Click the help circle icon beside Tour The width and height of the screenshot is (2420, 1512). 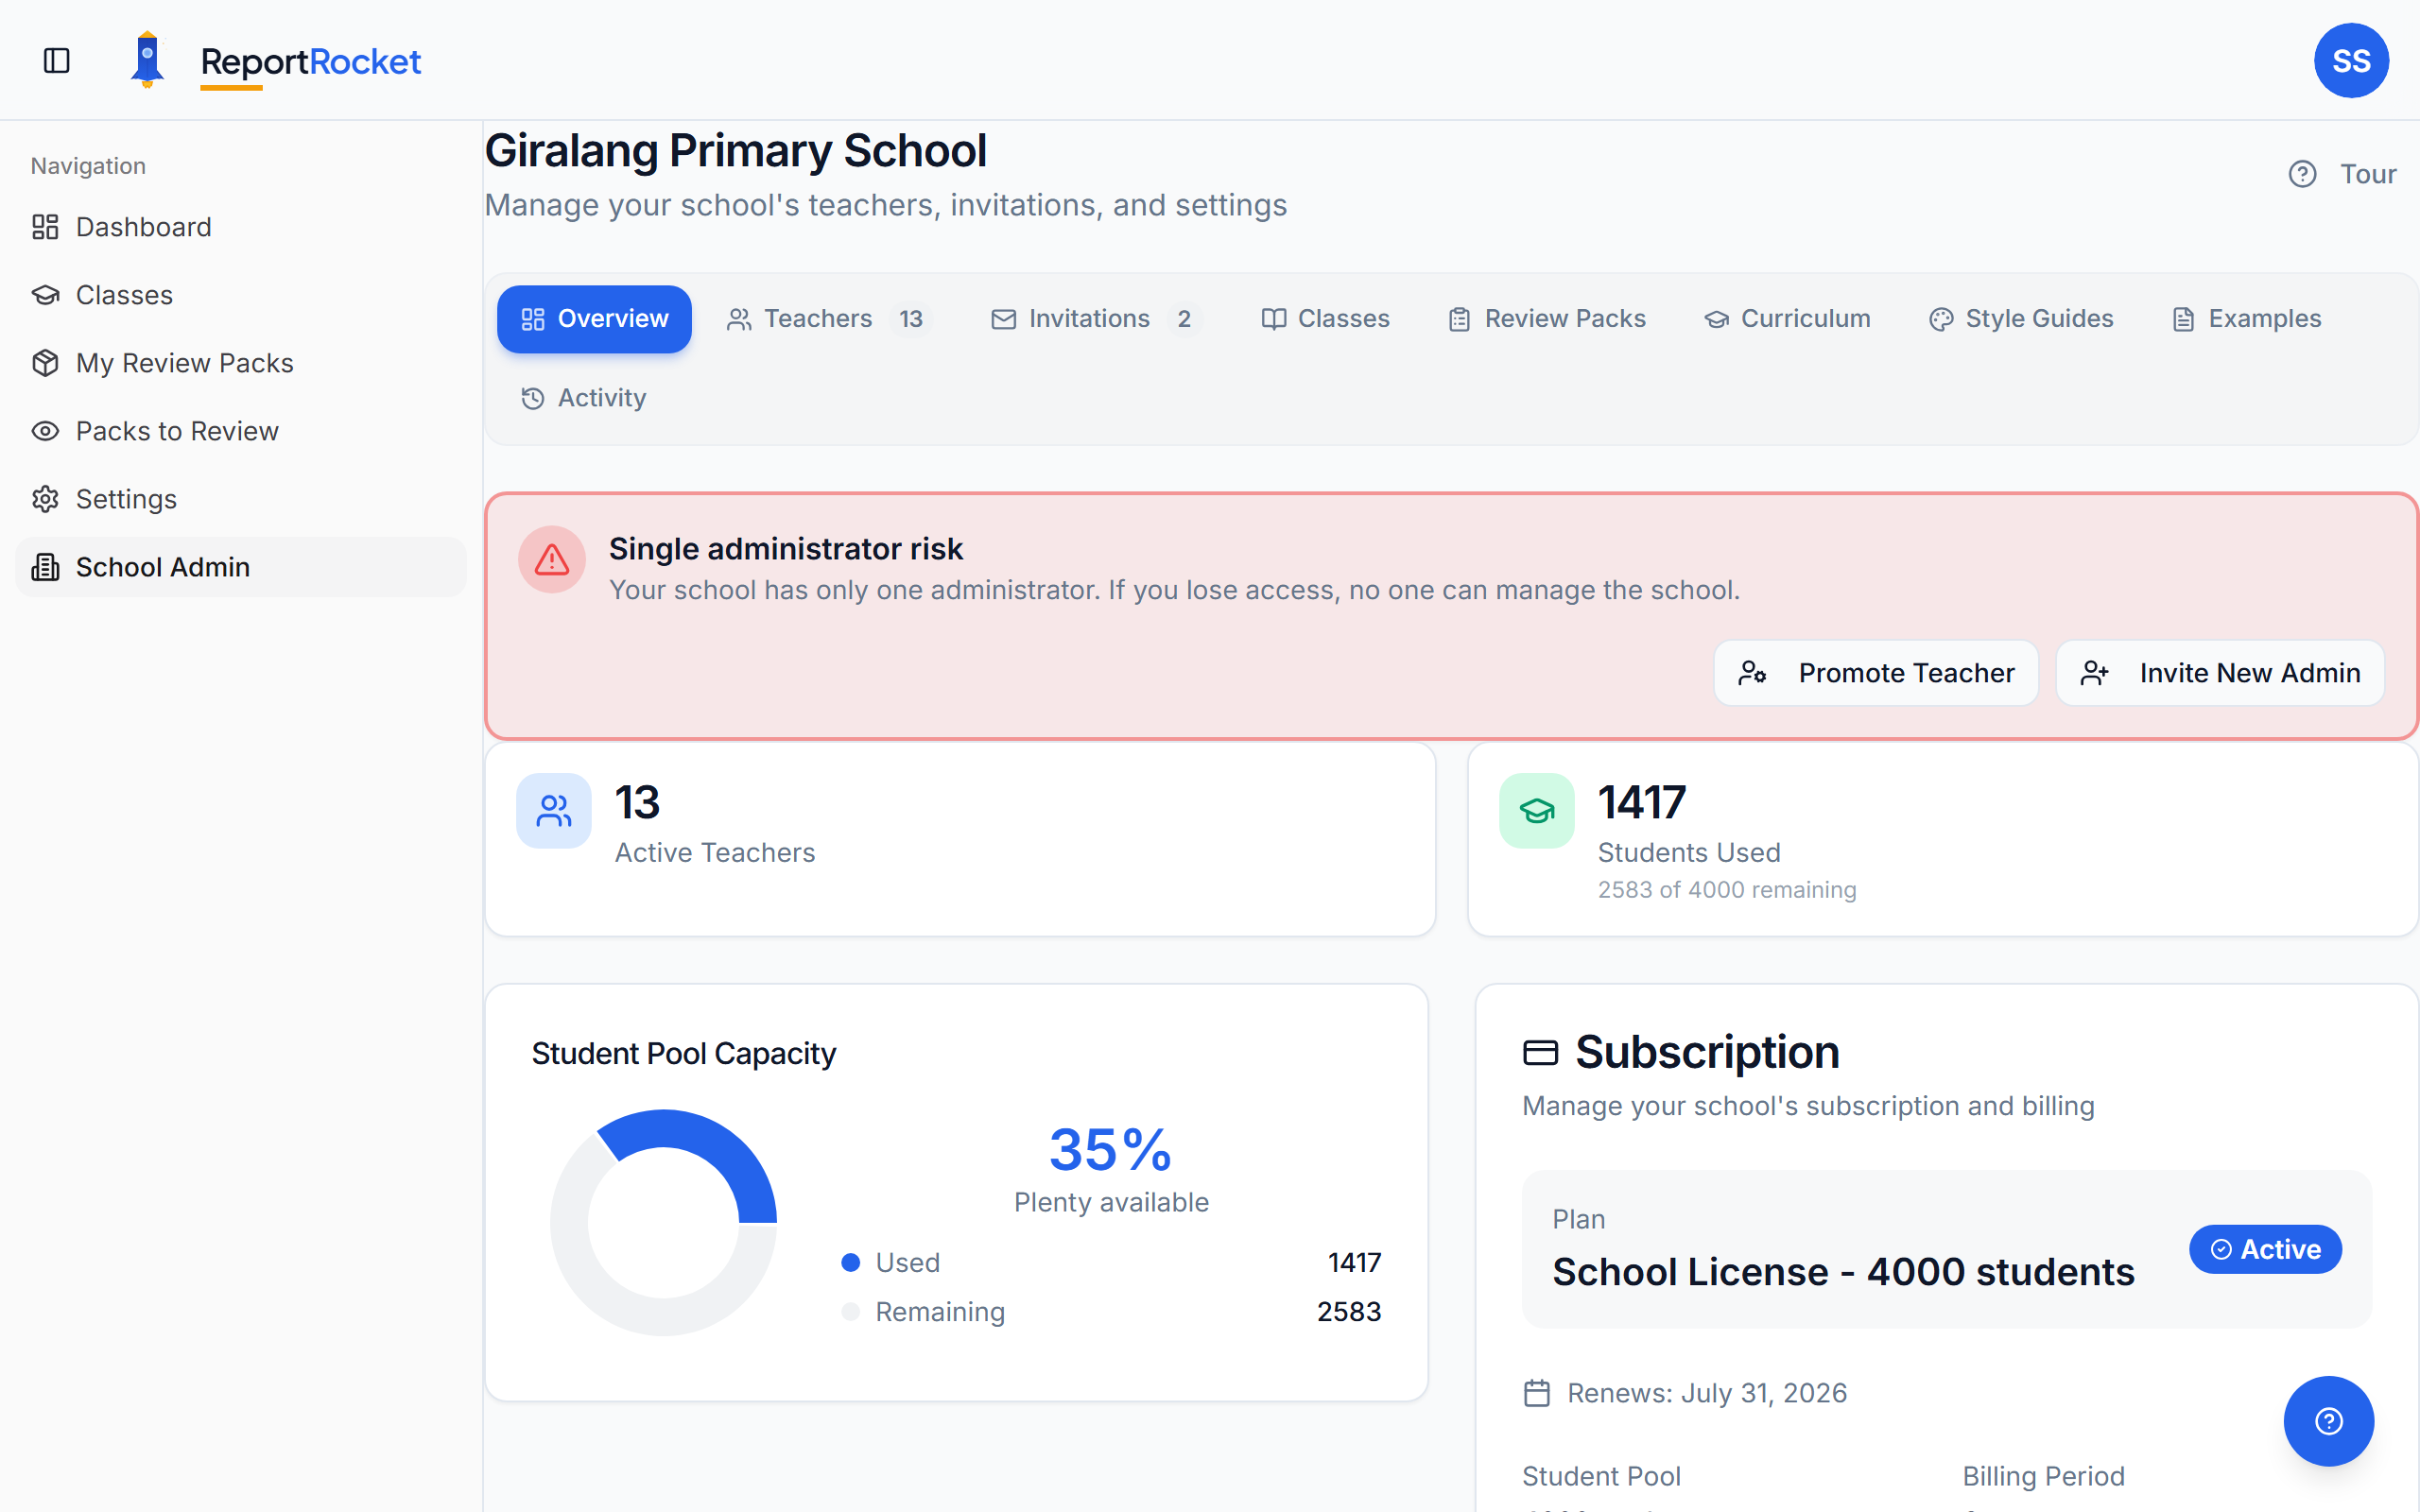(x=2303, y=173)
